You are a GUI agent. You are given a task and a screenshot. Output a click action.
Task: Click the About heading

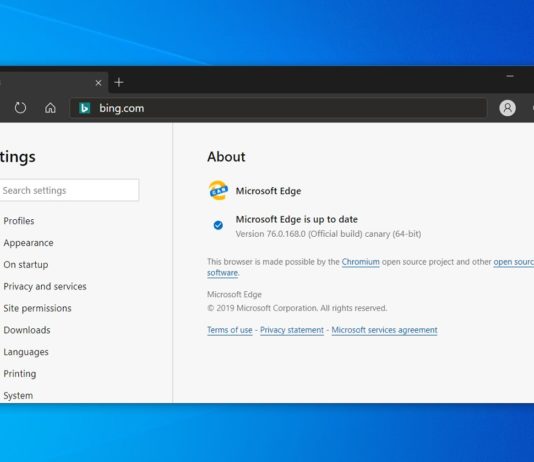226,157
